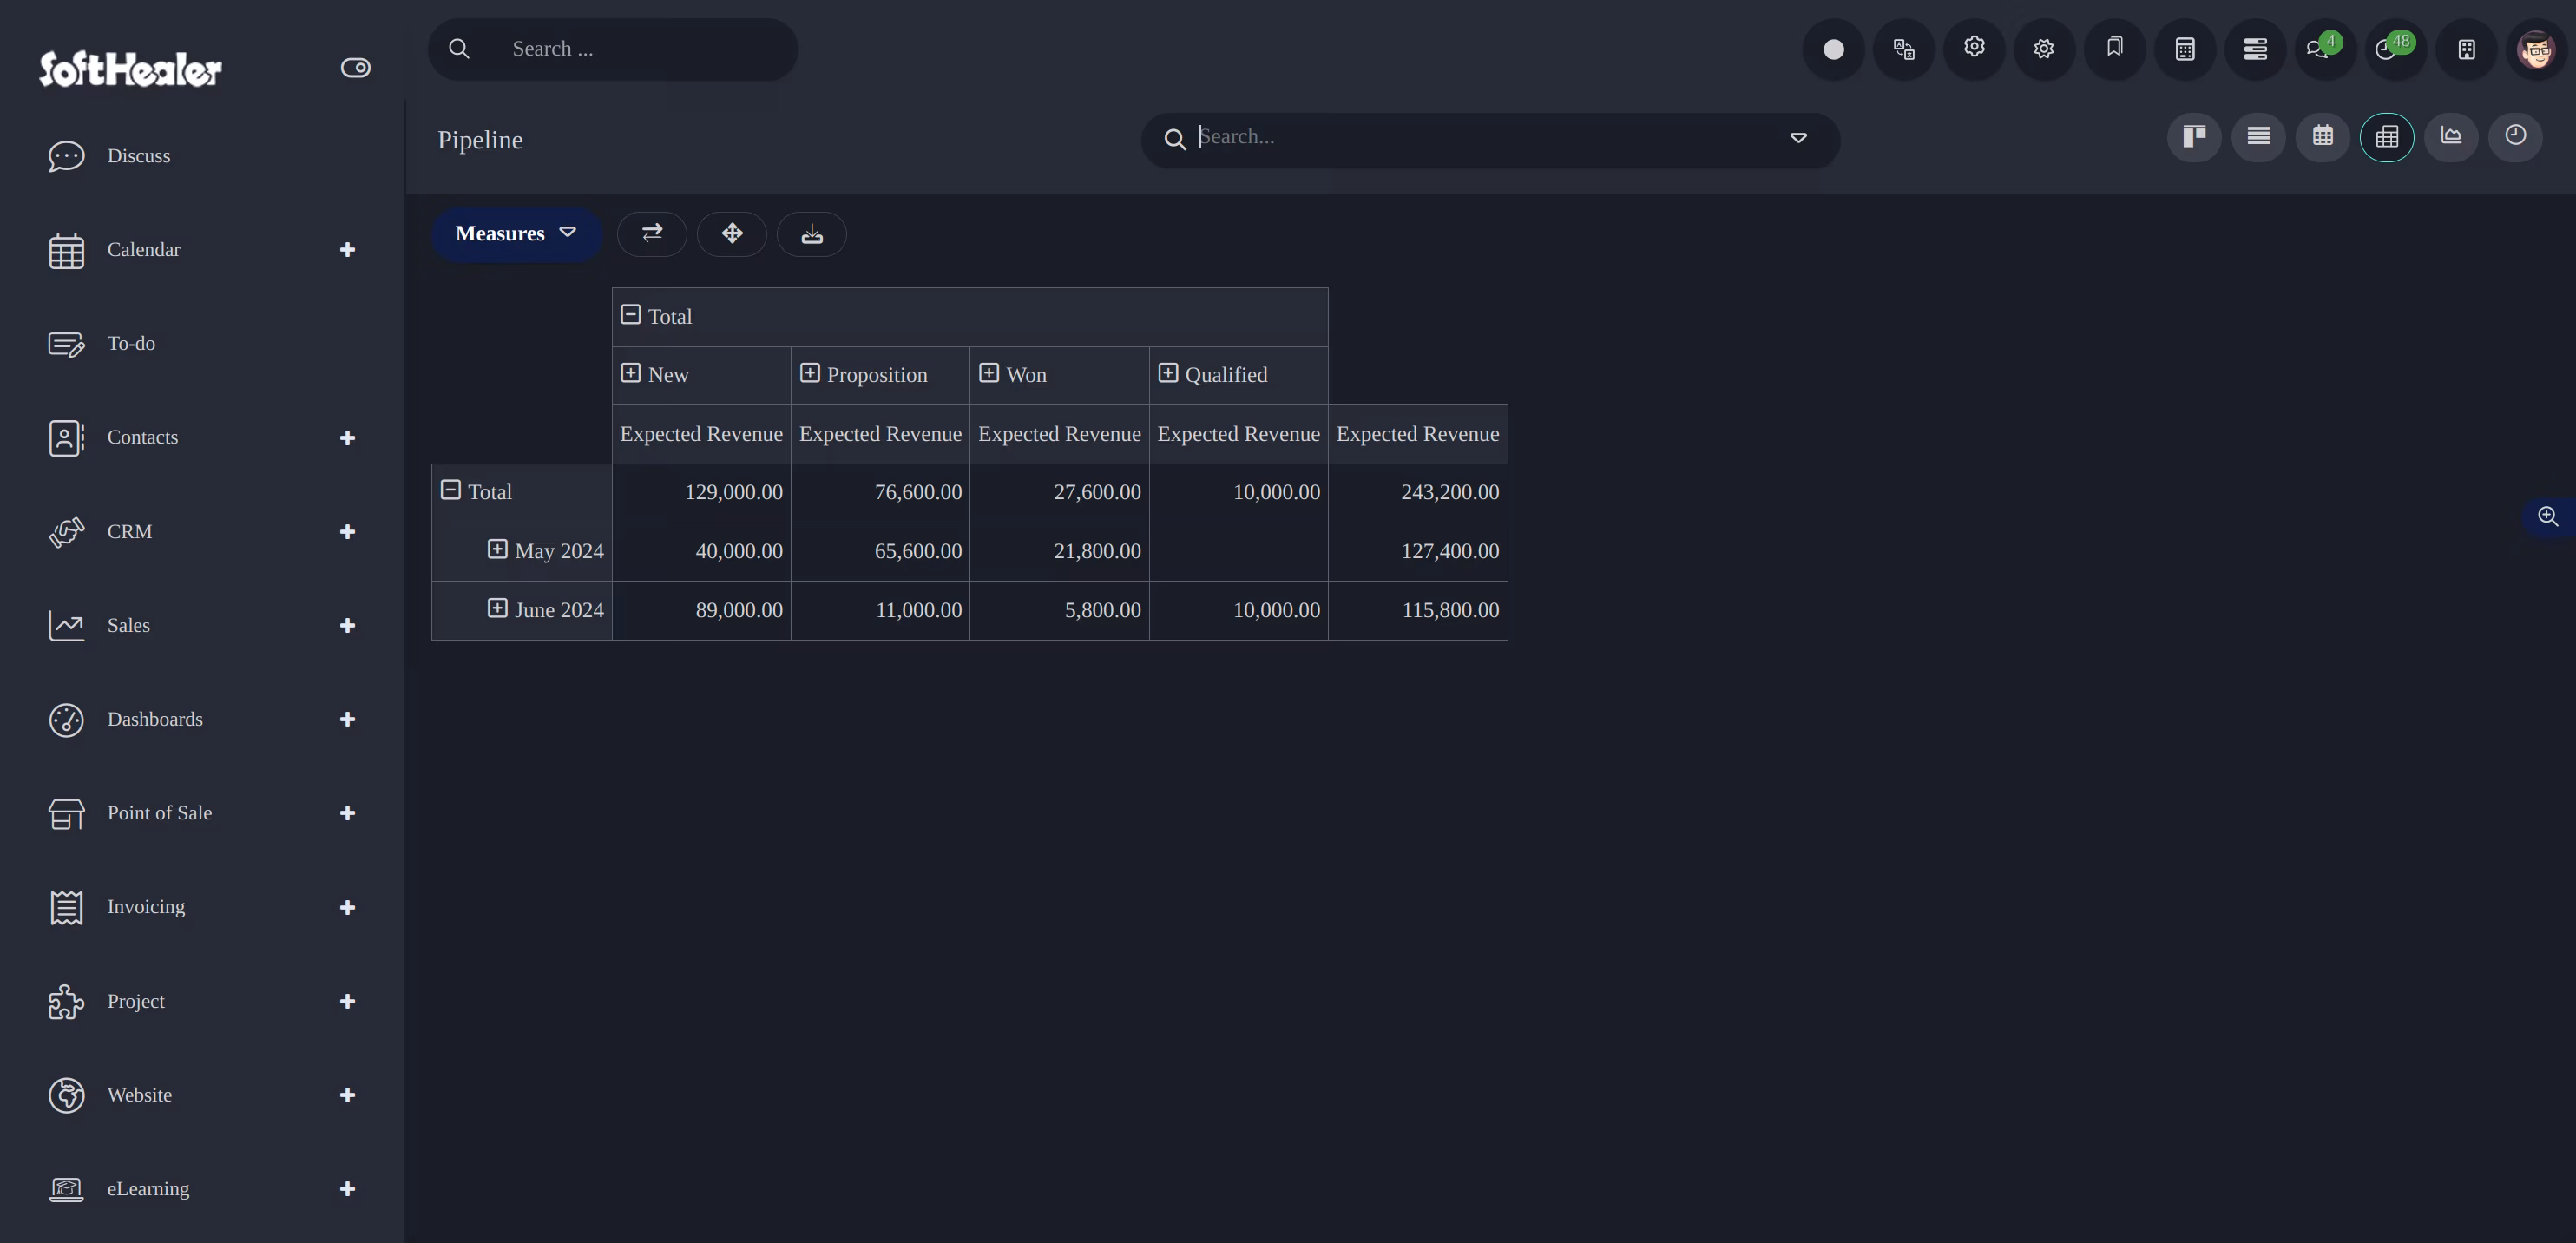Toggle the sidebar switch next to logo
This screenshot has width=2576, height=1243.
[x=355, y=68]
